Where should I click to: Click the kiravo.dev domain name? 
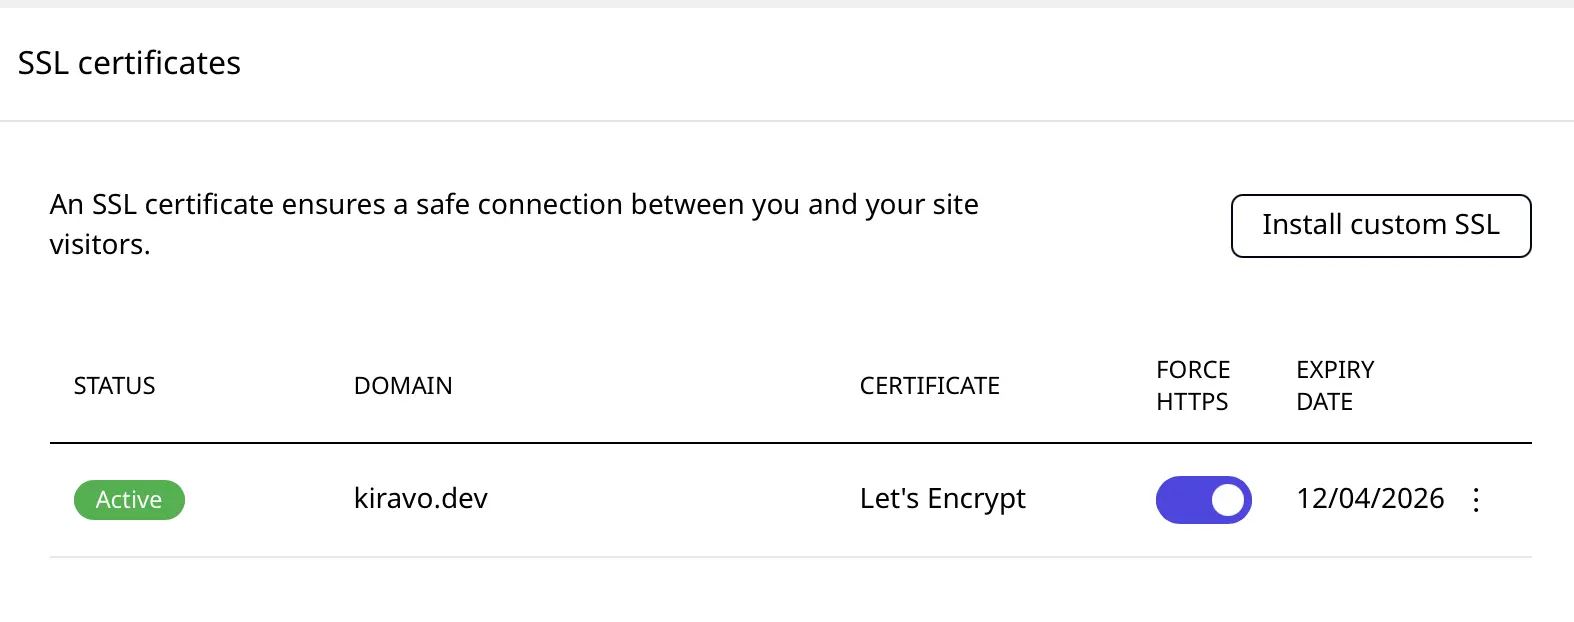coord(421,499)
